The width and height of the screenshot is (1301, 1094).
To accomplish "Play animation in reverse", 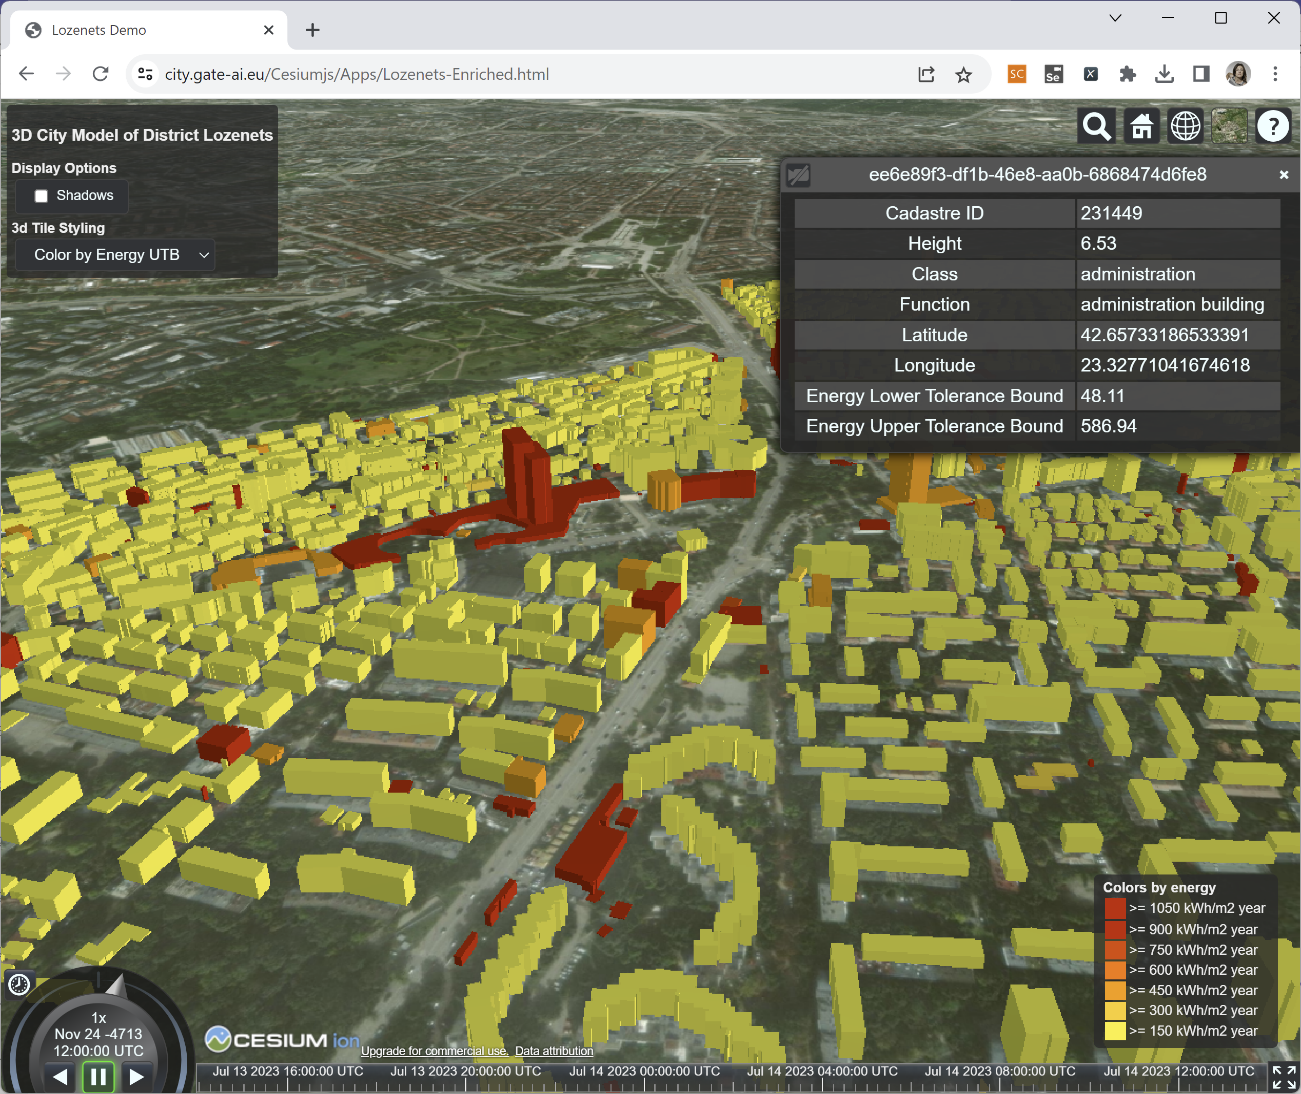I will point(61,1077).
